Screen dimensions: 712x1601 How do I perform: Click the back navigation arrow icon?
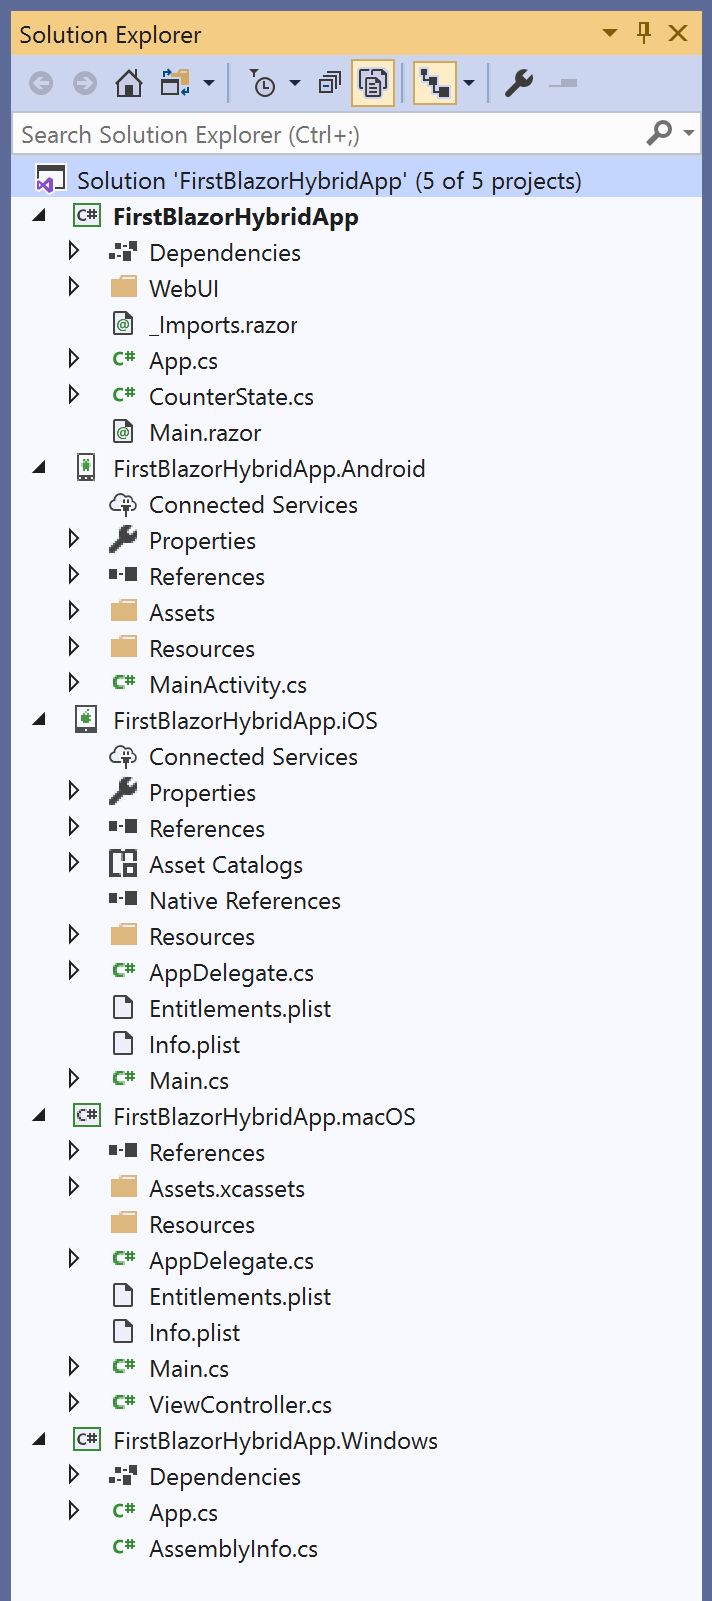pos(41,83)
